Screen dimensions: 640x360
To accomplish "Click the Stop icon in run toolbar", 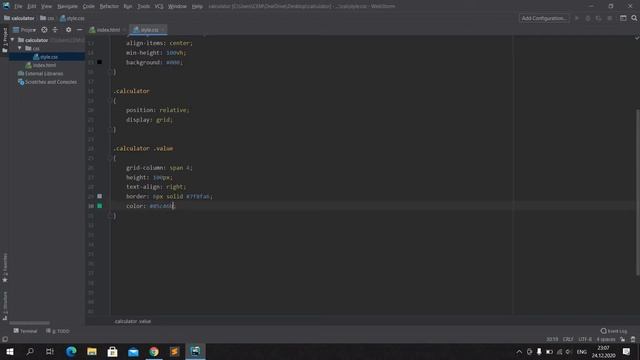I will point(609,18).
